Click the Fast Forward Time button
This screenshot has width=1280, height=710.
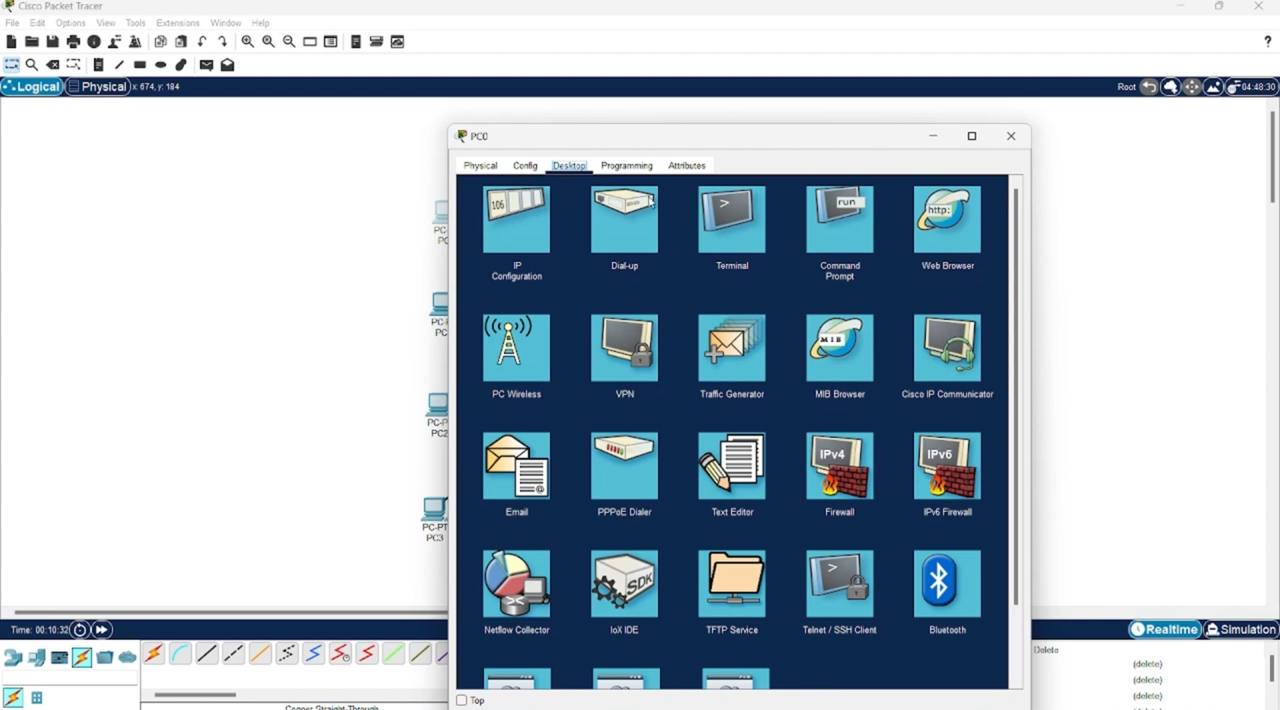point(101,629)
